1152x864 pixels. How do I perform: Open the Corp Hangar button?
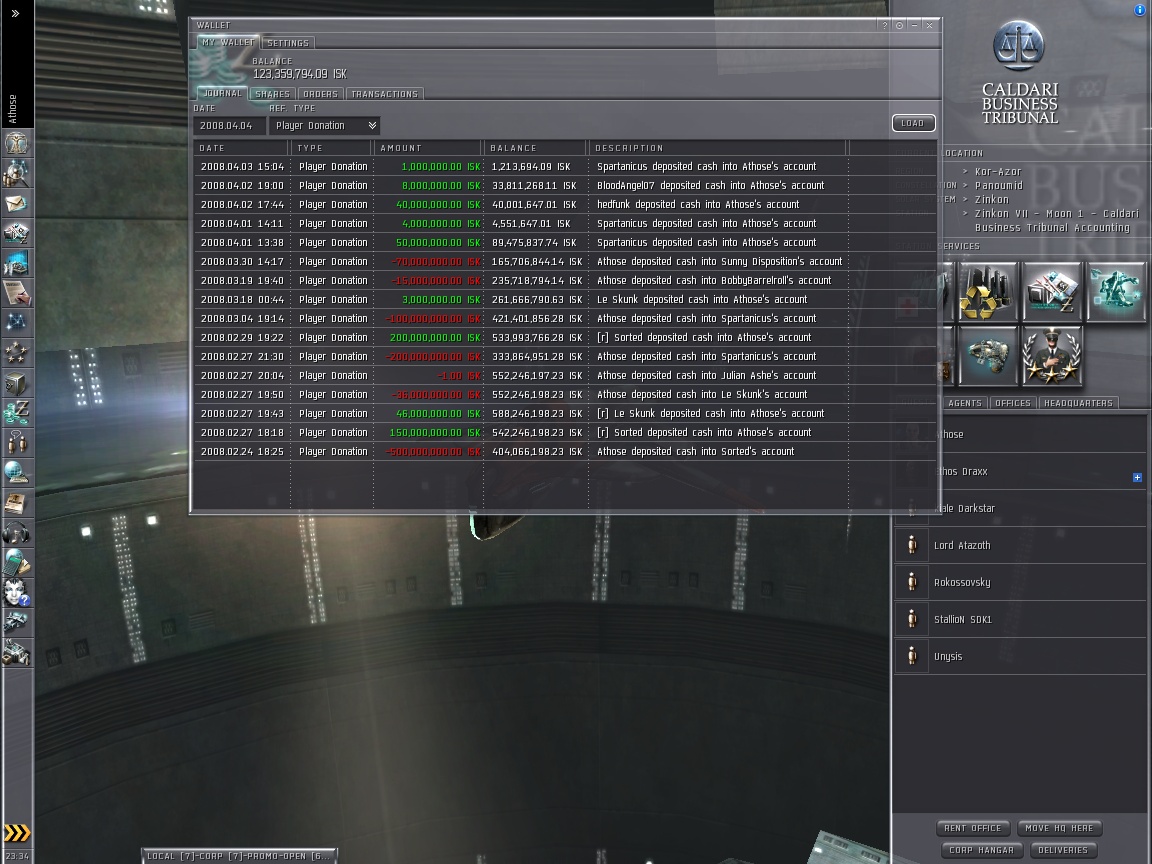(x=982, y=850)
